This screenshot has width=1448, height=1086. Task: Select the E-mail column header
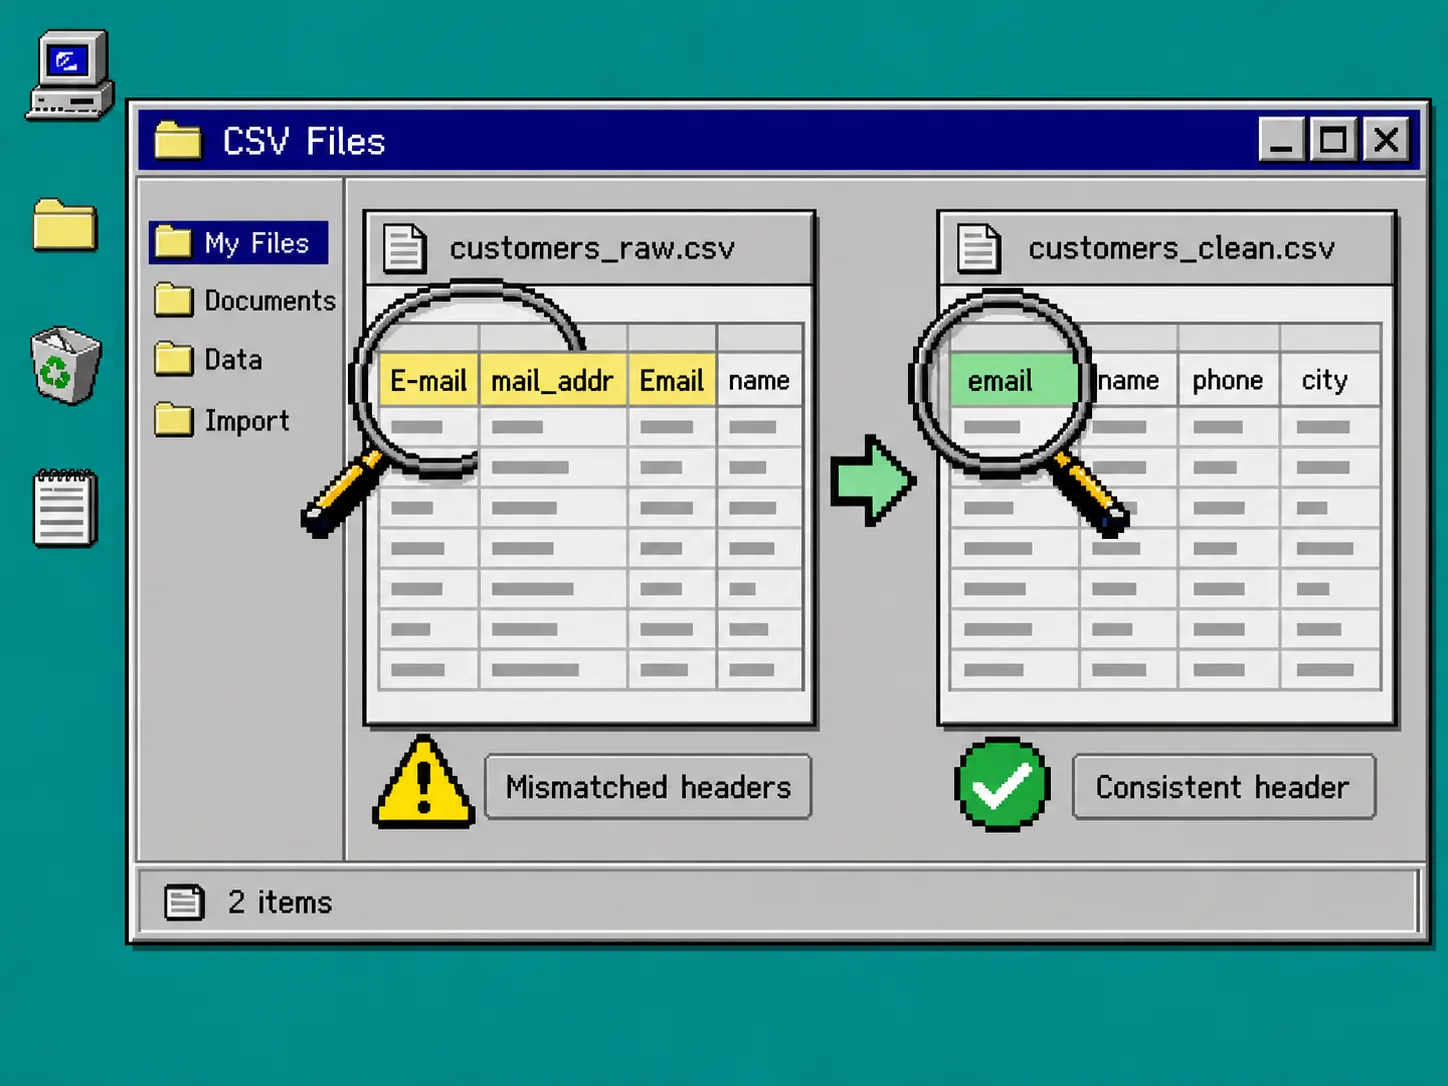coord(429,380)
